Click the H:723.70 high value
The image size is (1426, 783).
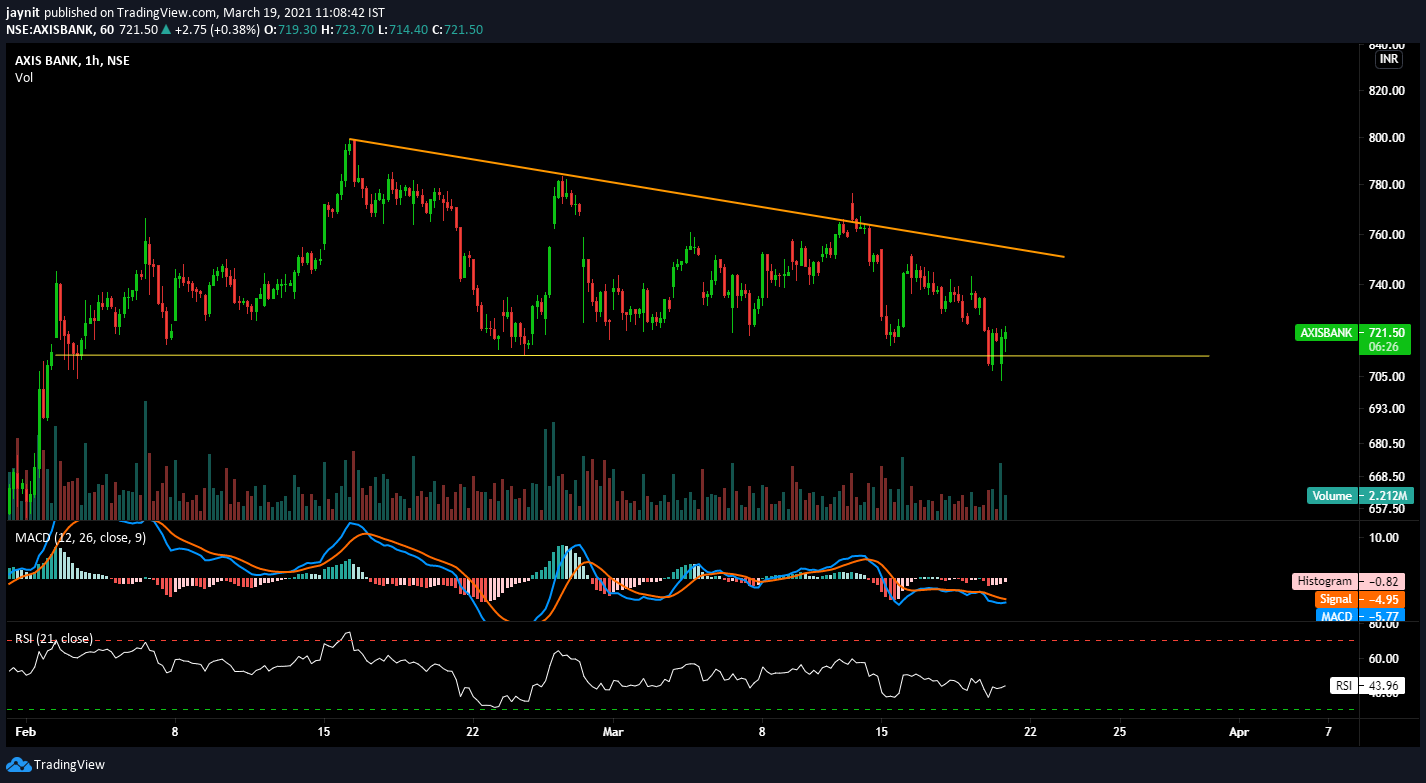pos(347,30)
